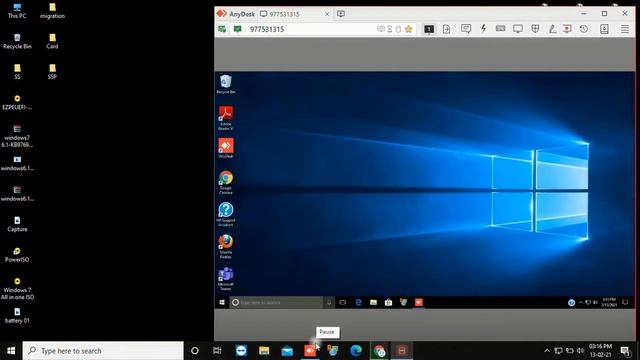Image resolution: width=640 pixels, height=360 pixels.
Task: Open AnyDesk session history clock icon
Action: pos(584,29)
